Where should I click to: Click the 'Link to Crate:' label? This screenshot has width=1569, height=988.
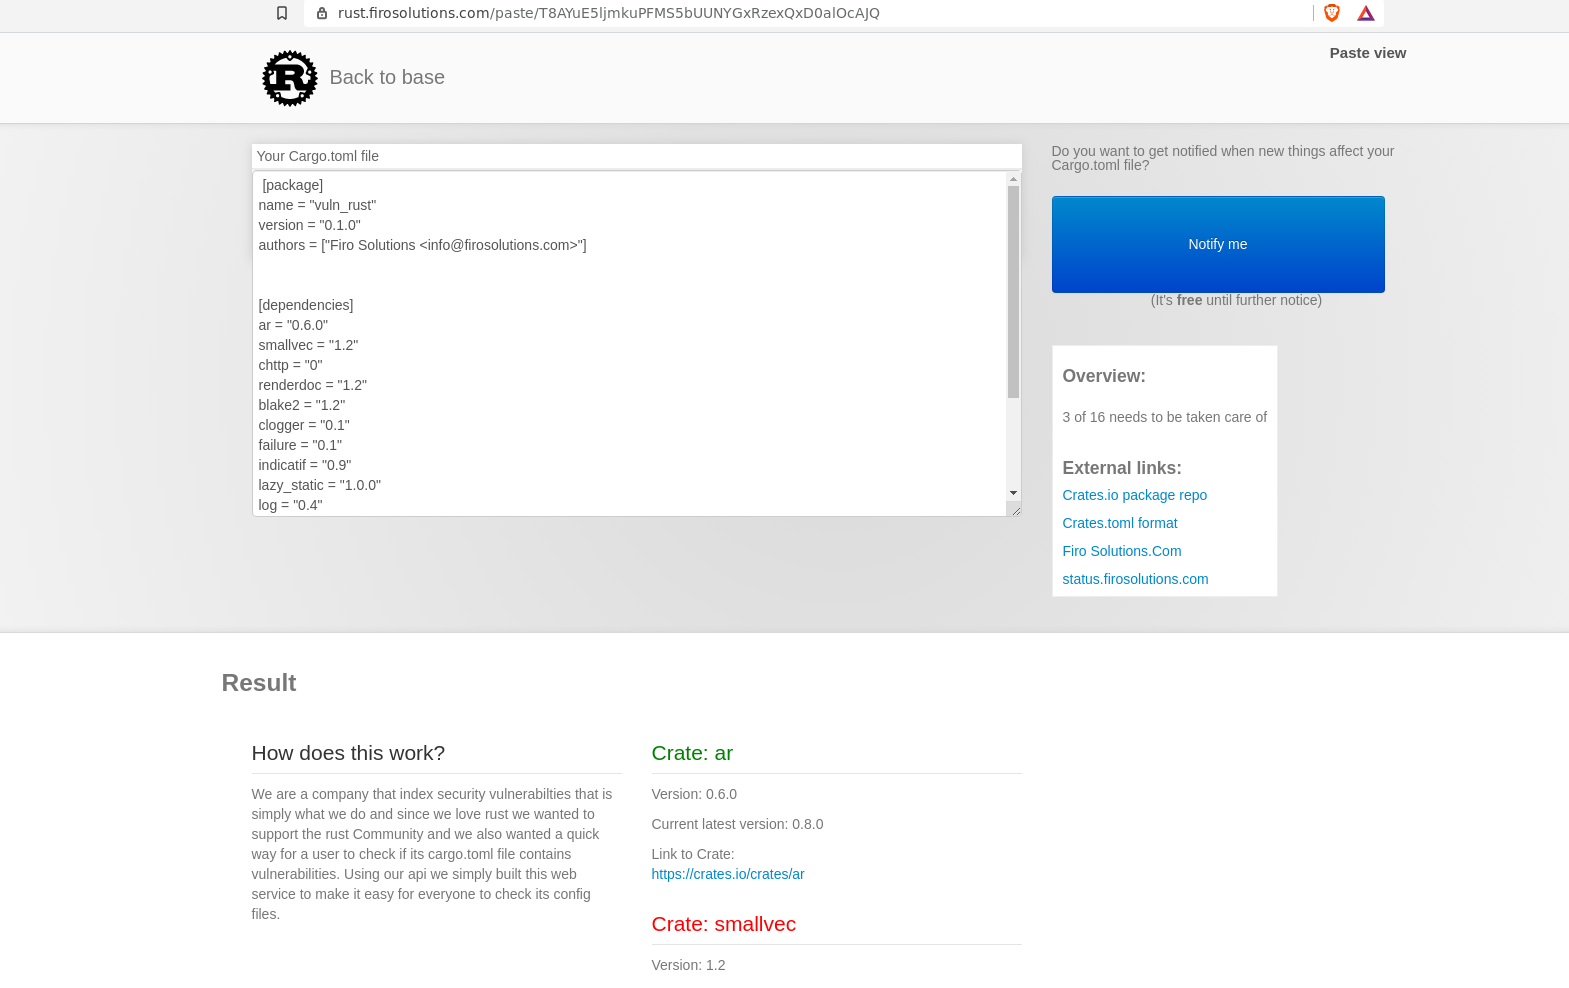693,854
